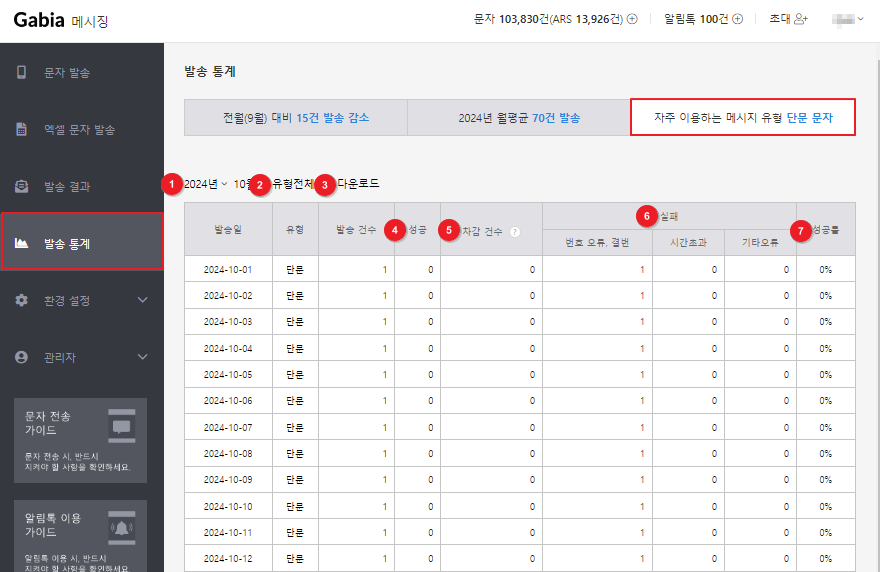This screenshot has width=880, height=572.
Task: Click 단문 in the 2024-10-03 row
Action: point(295,322)
